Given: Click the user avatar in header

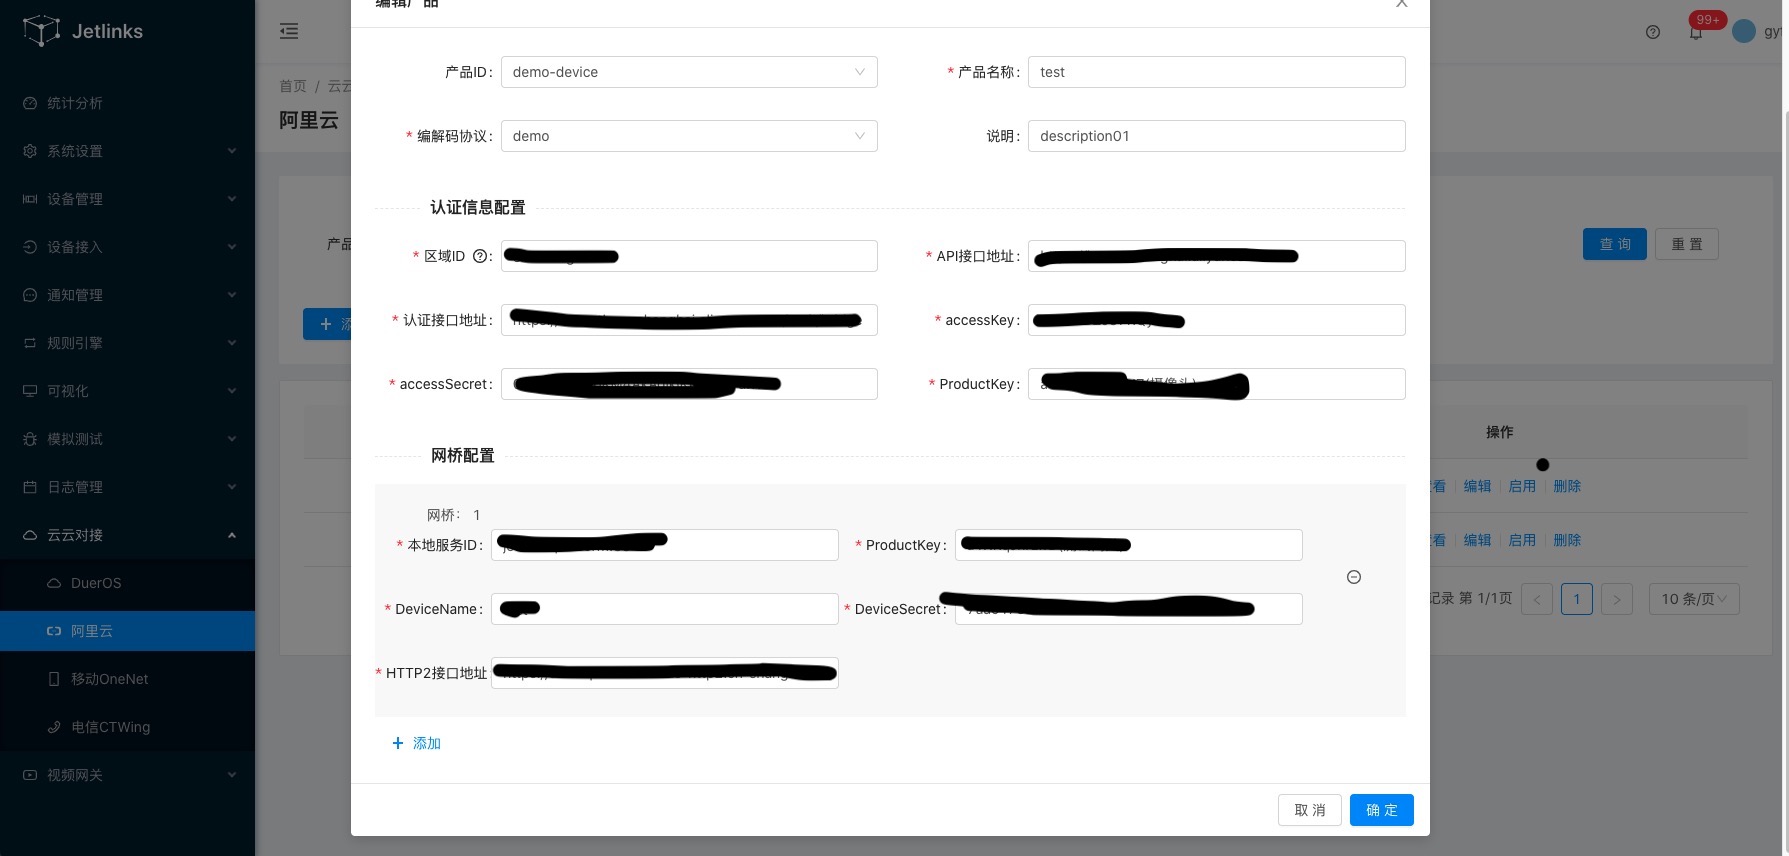Looking at the screenshot, I should point(1744,32).
